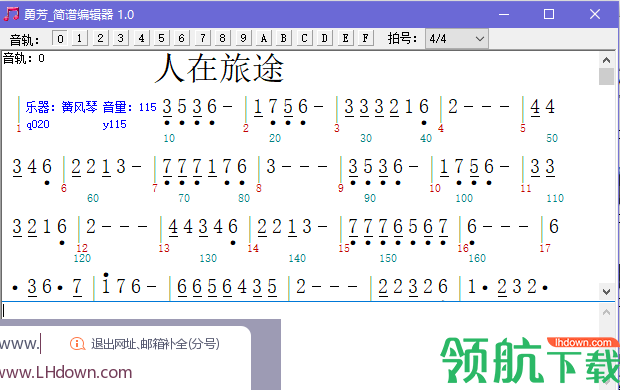The image size is (620, 390).
Task: Select track A button
Action: [264, 38]
